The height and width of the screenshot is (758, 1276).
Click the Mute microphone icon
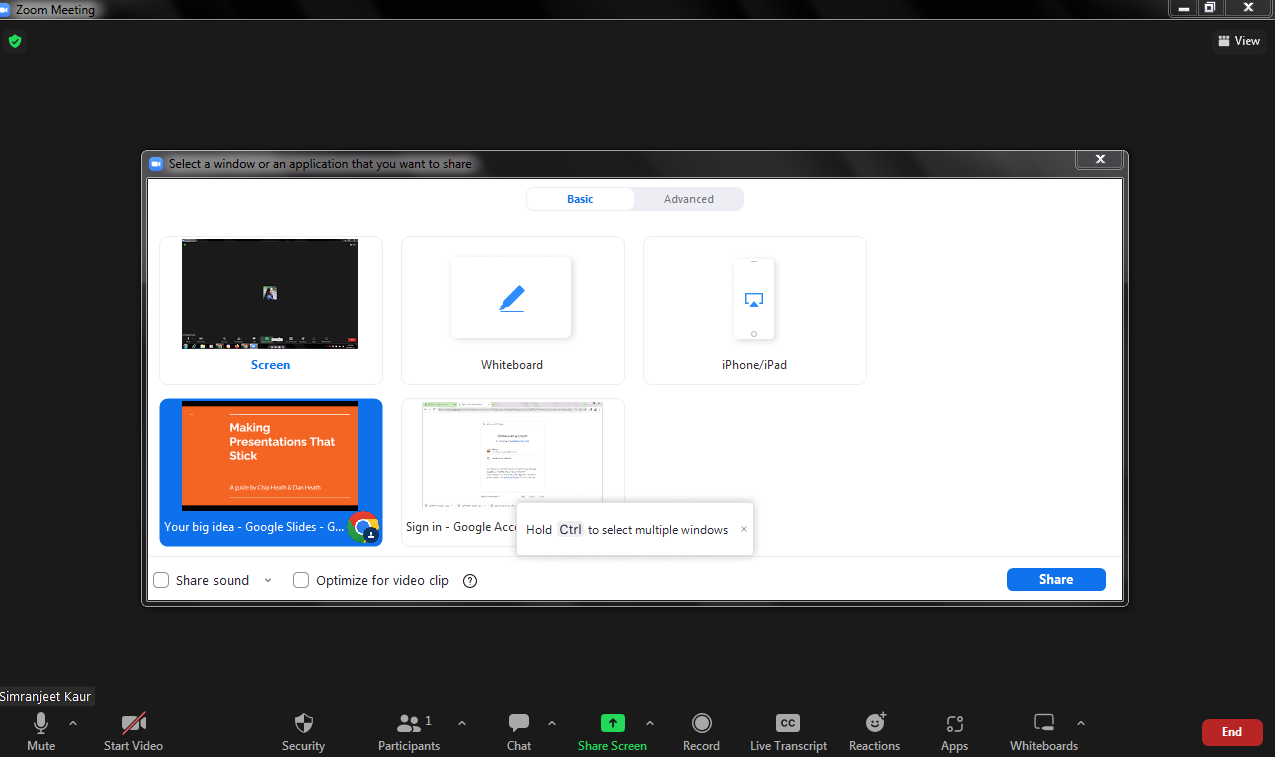(x=41, y=724)
